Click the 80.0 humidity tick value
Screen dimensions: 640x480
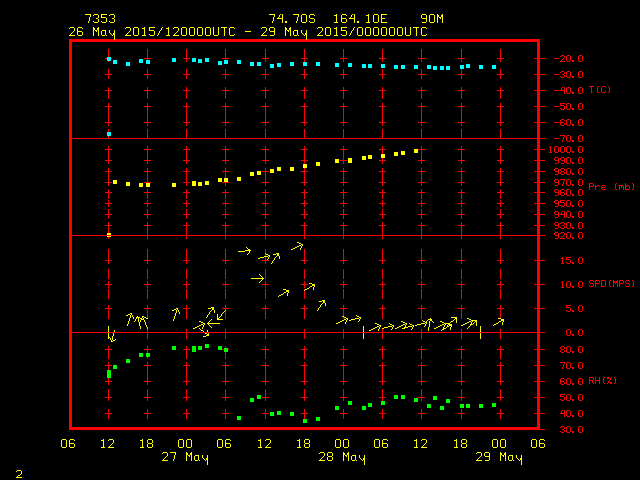pos(571,350)
